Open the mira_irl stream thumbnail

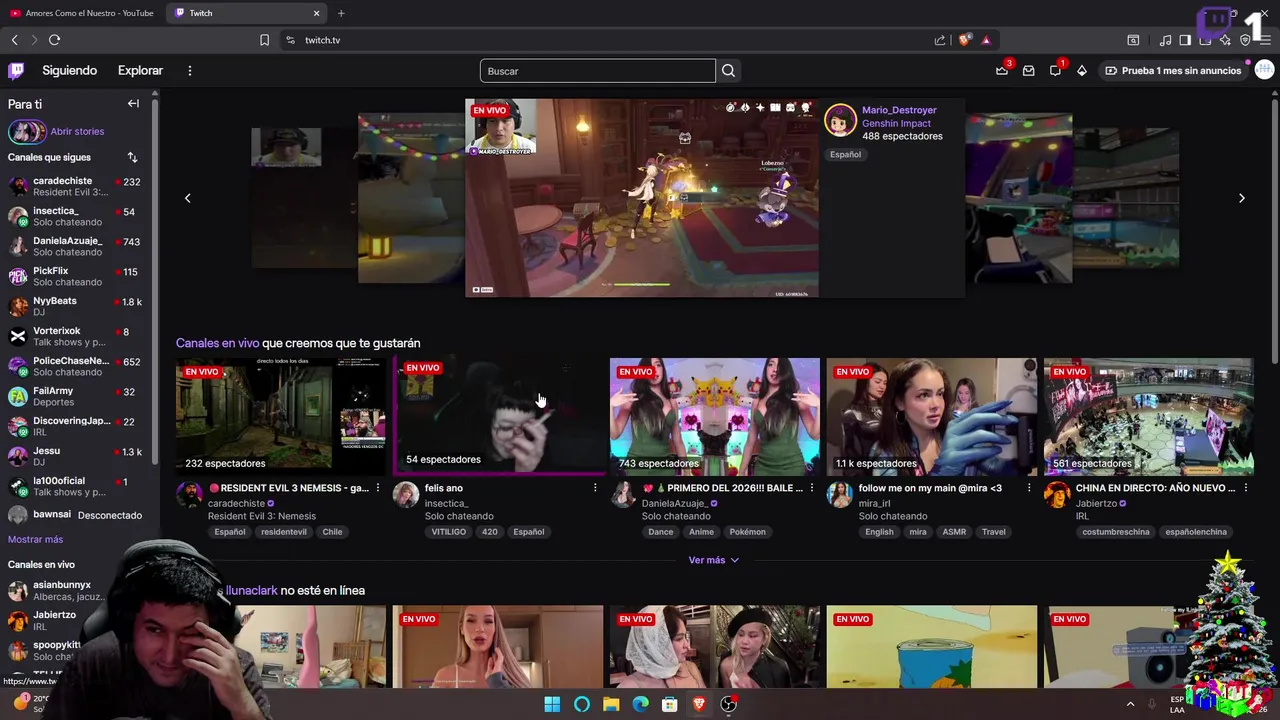point(932,416)
